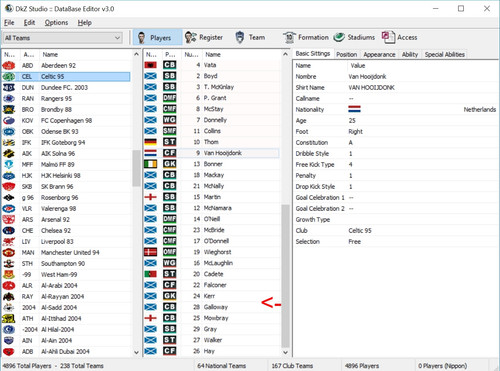Click the Selection value Free
Image resolution: width=500 pixels, height=371 pixels.
pos(354,242)
